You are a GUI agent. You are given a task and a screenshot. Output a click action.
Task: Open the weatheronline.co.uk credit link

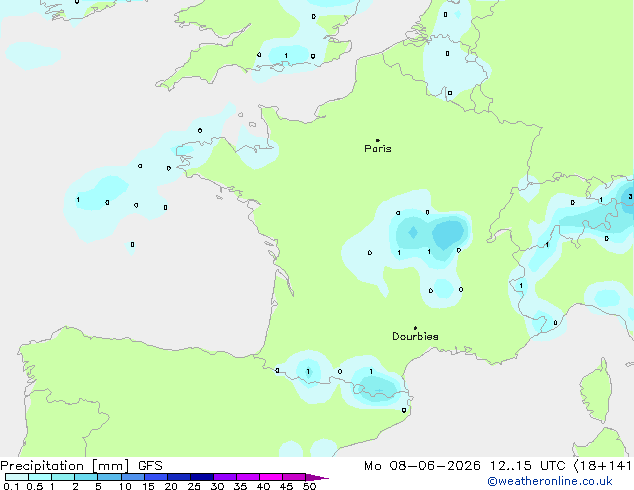point(550,481)
